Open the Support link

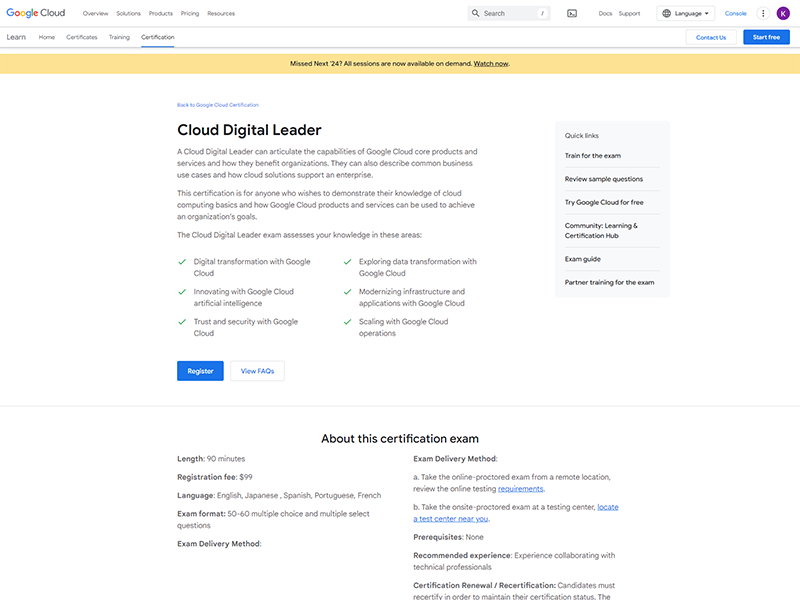(629, 13)
